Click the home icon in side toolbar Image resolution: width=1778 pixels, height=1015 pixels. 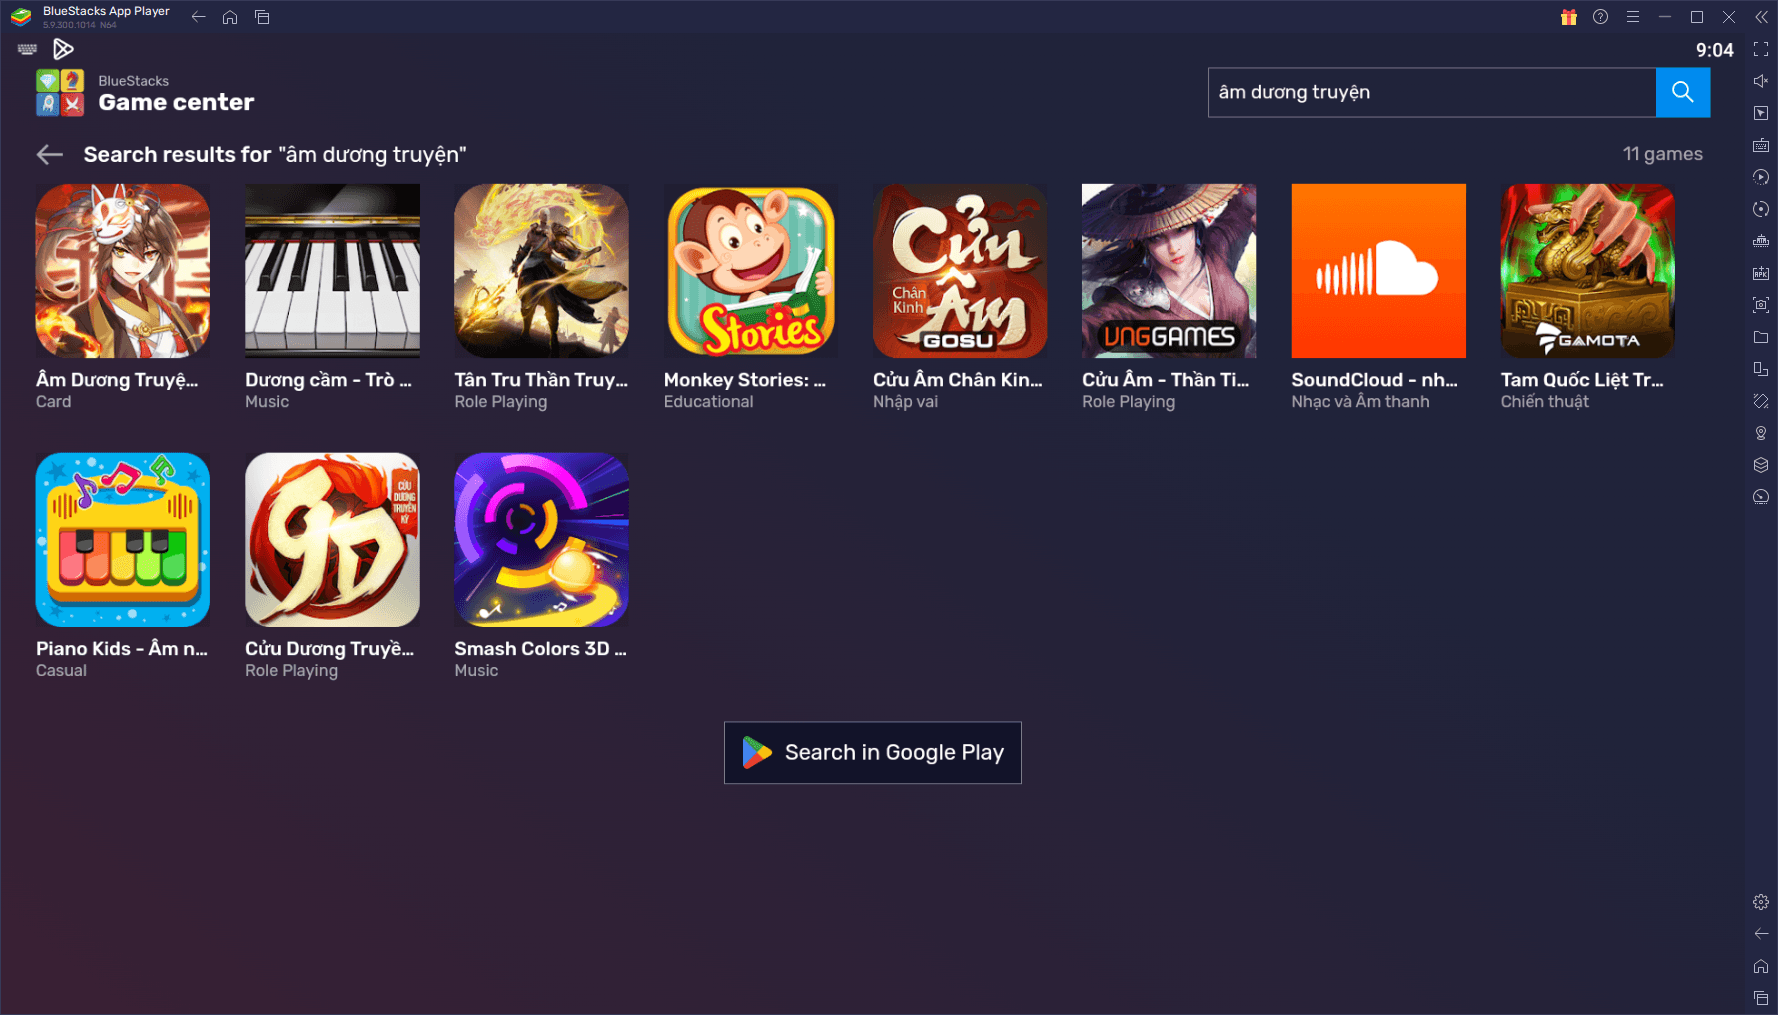[x=1761, y=966]
